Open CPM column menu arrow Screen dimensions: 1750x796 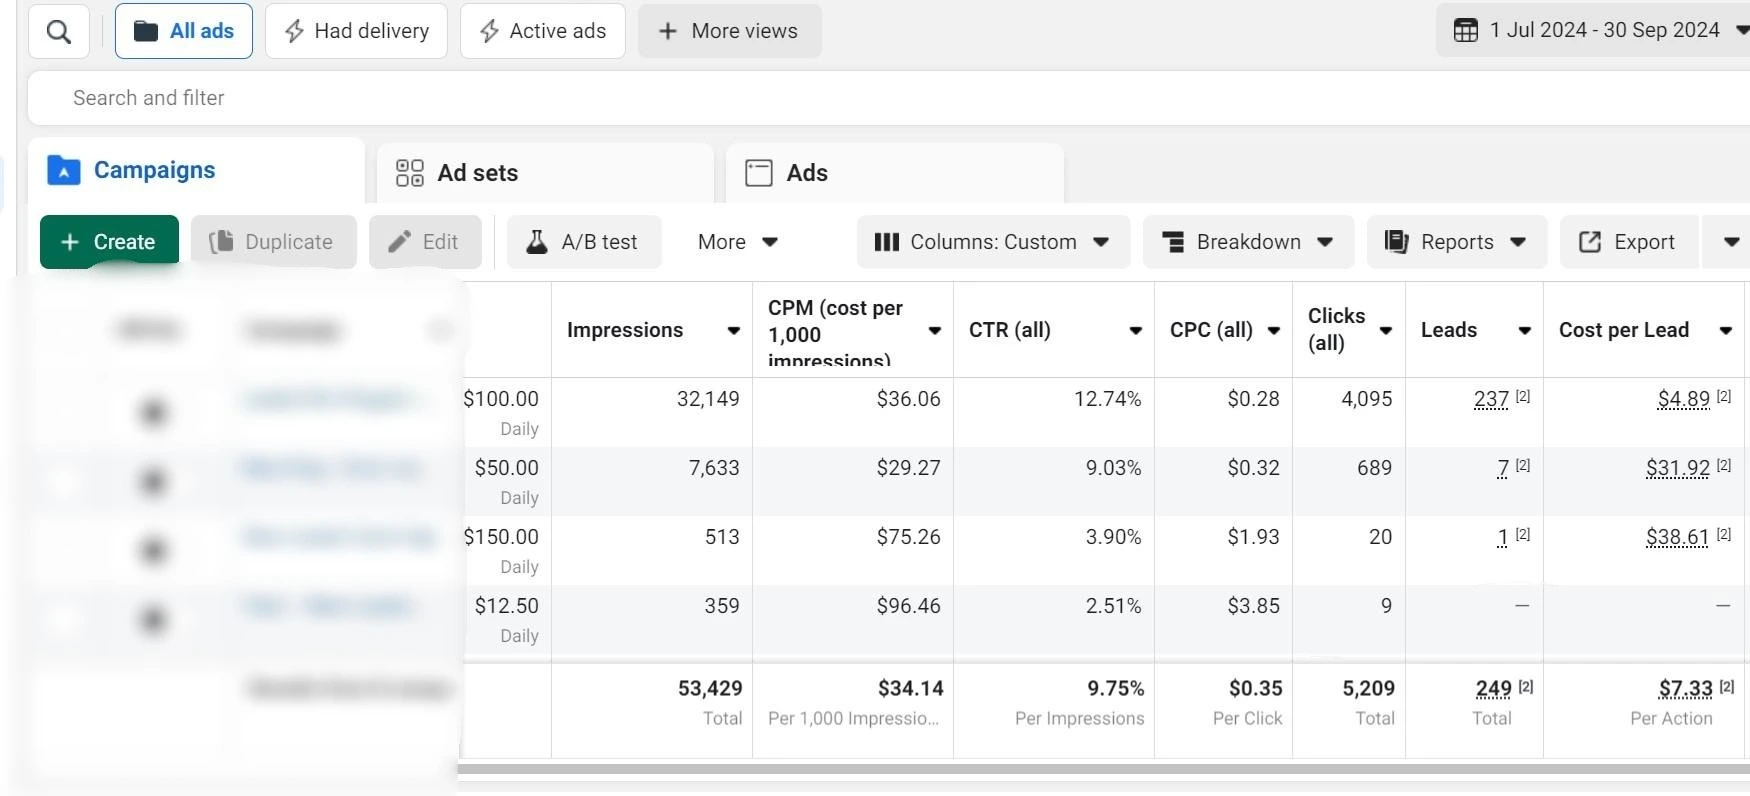(x=934, y=331)
